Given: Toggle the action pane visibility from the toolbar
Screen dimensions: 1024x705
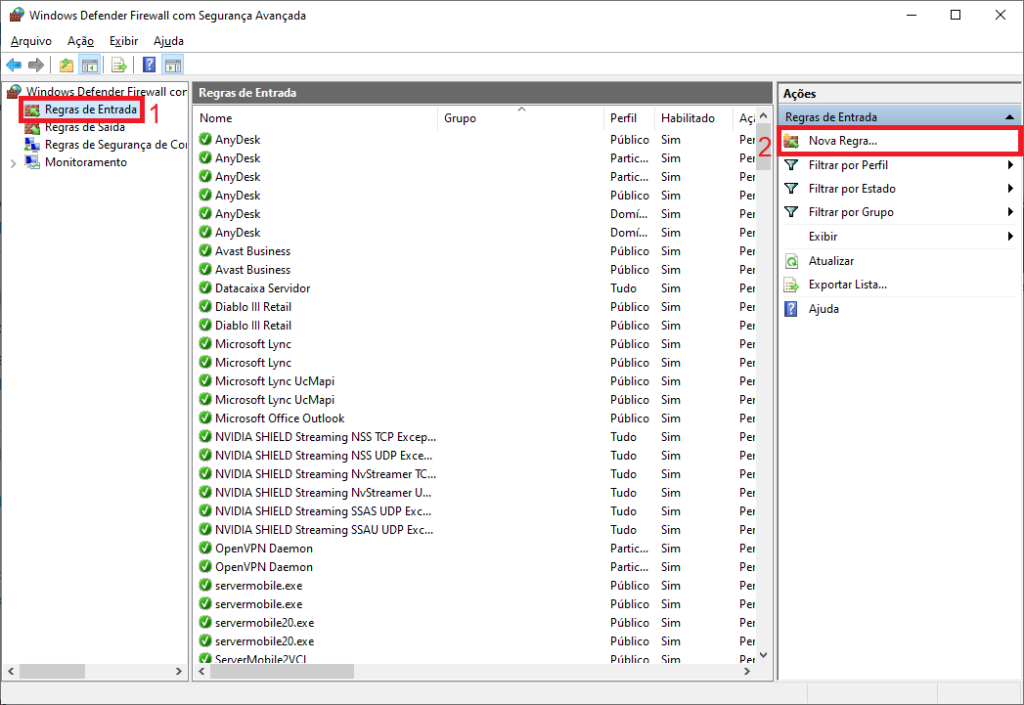Looking at the screenshot, I should coord(174,64).
